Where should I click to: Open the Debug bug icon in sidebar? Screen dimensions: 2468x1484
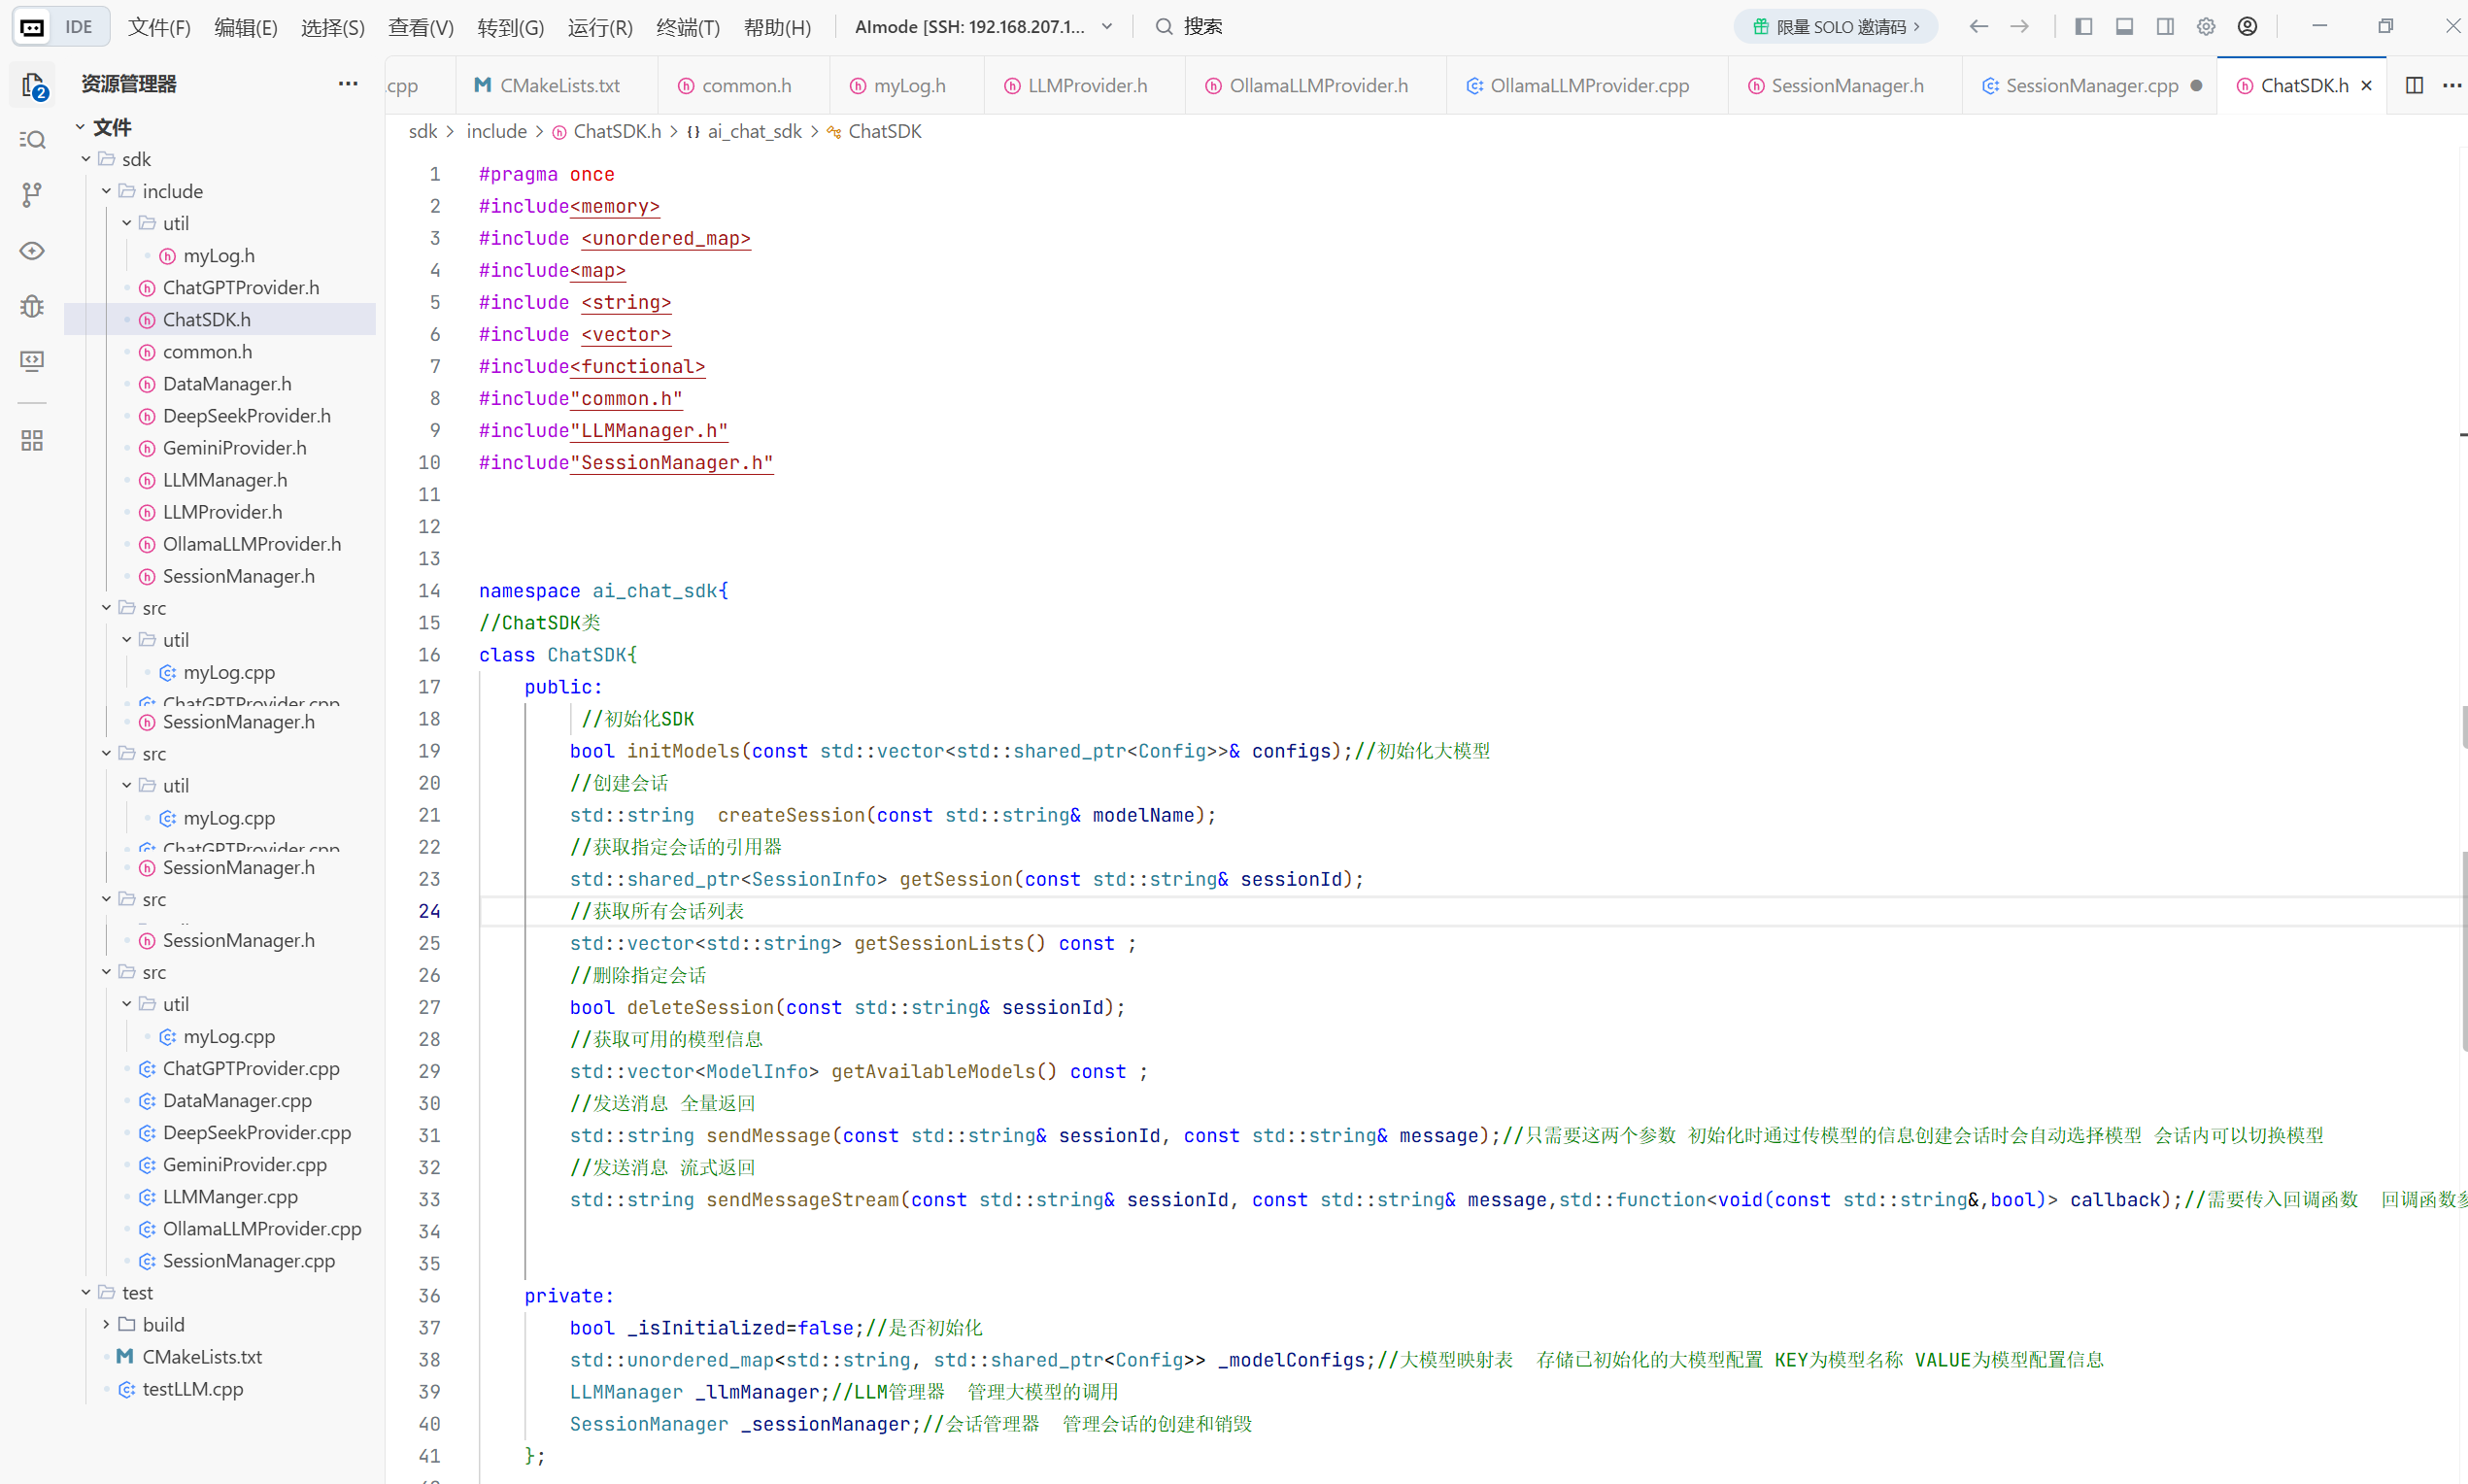(x=33, y=306)
